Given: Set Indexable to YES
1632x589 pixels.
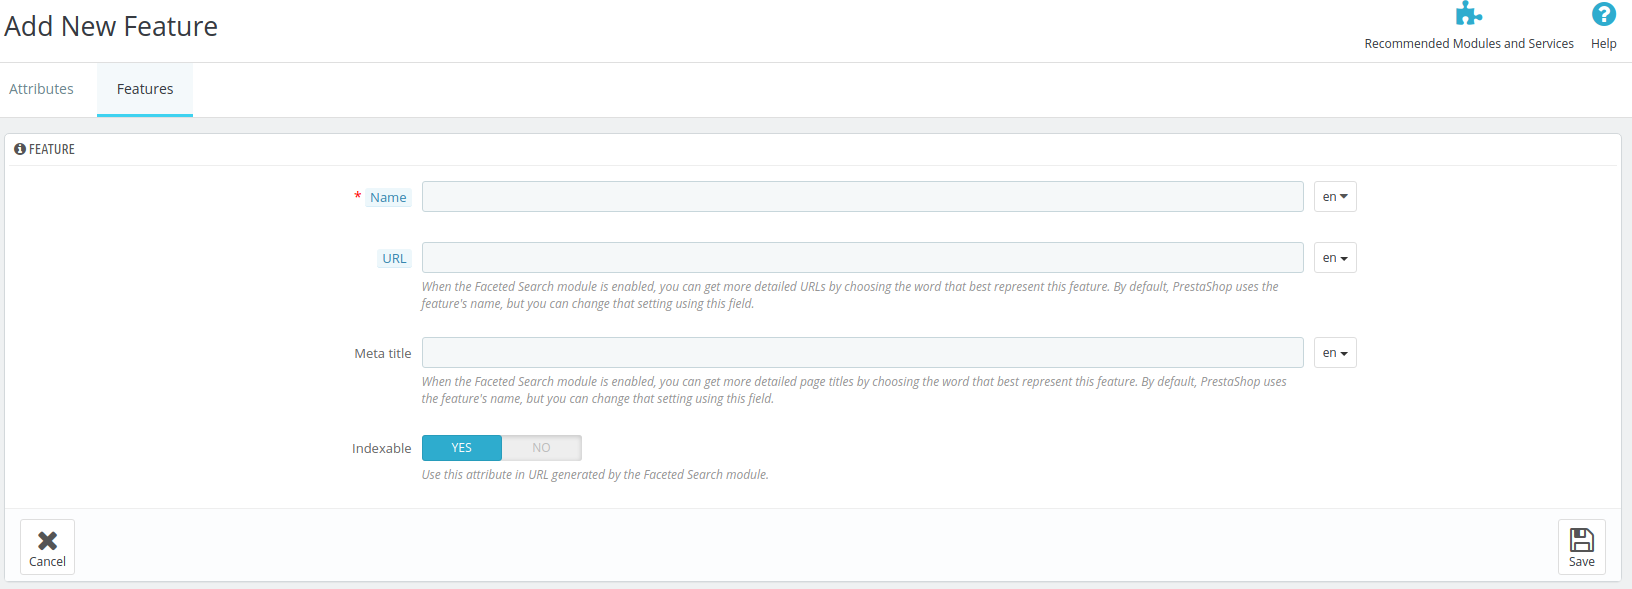Looking at the screenshot, I should (x=461, y=448).
